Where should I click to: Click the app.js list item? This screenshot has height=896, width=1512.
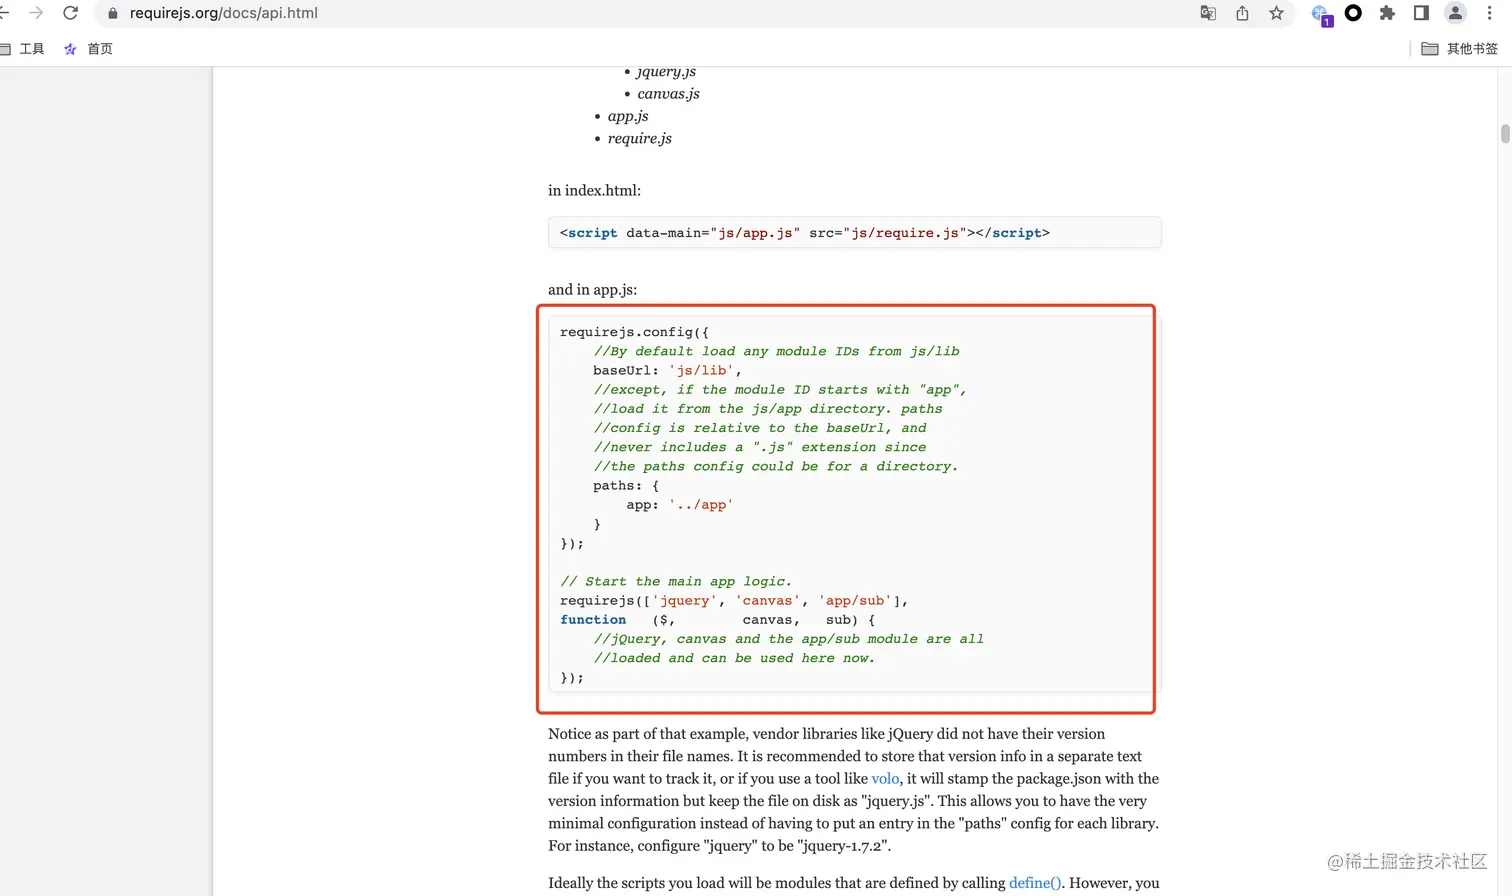pyautogui.click(x=628, y=116)
